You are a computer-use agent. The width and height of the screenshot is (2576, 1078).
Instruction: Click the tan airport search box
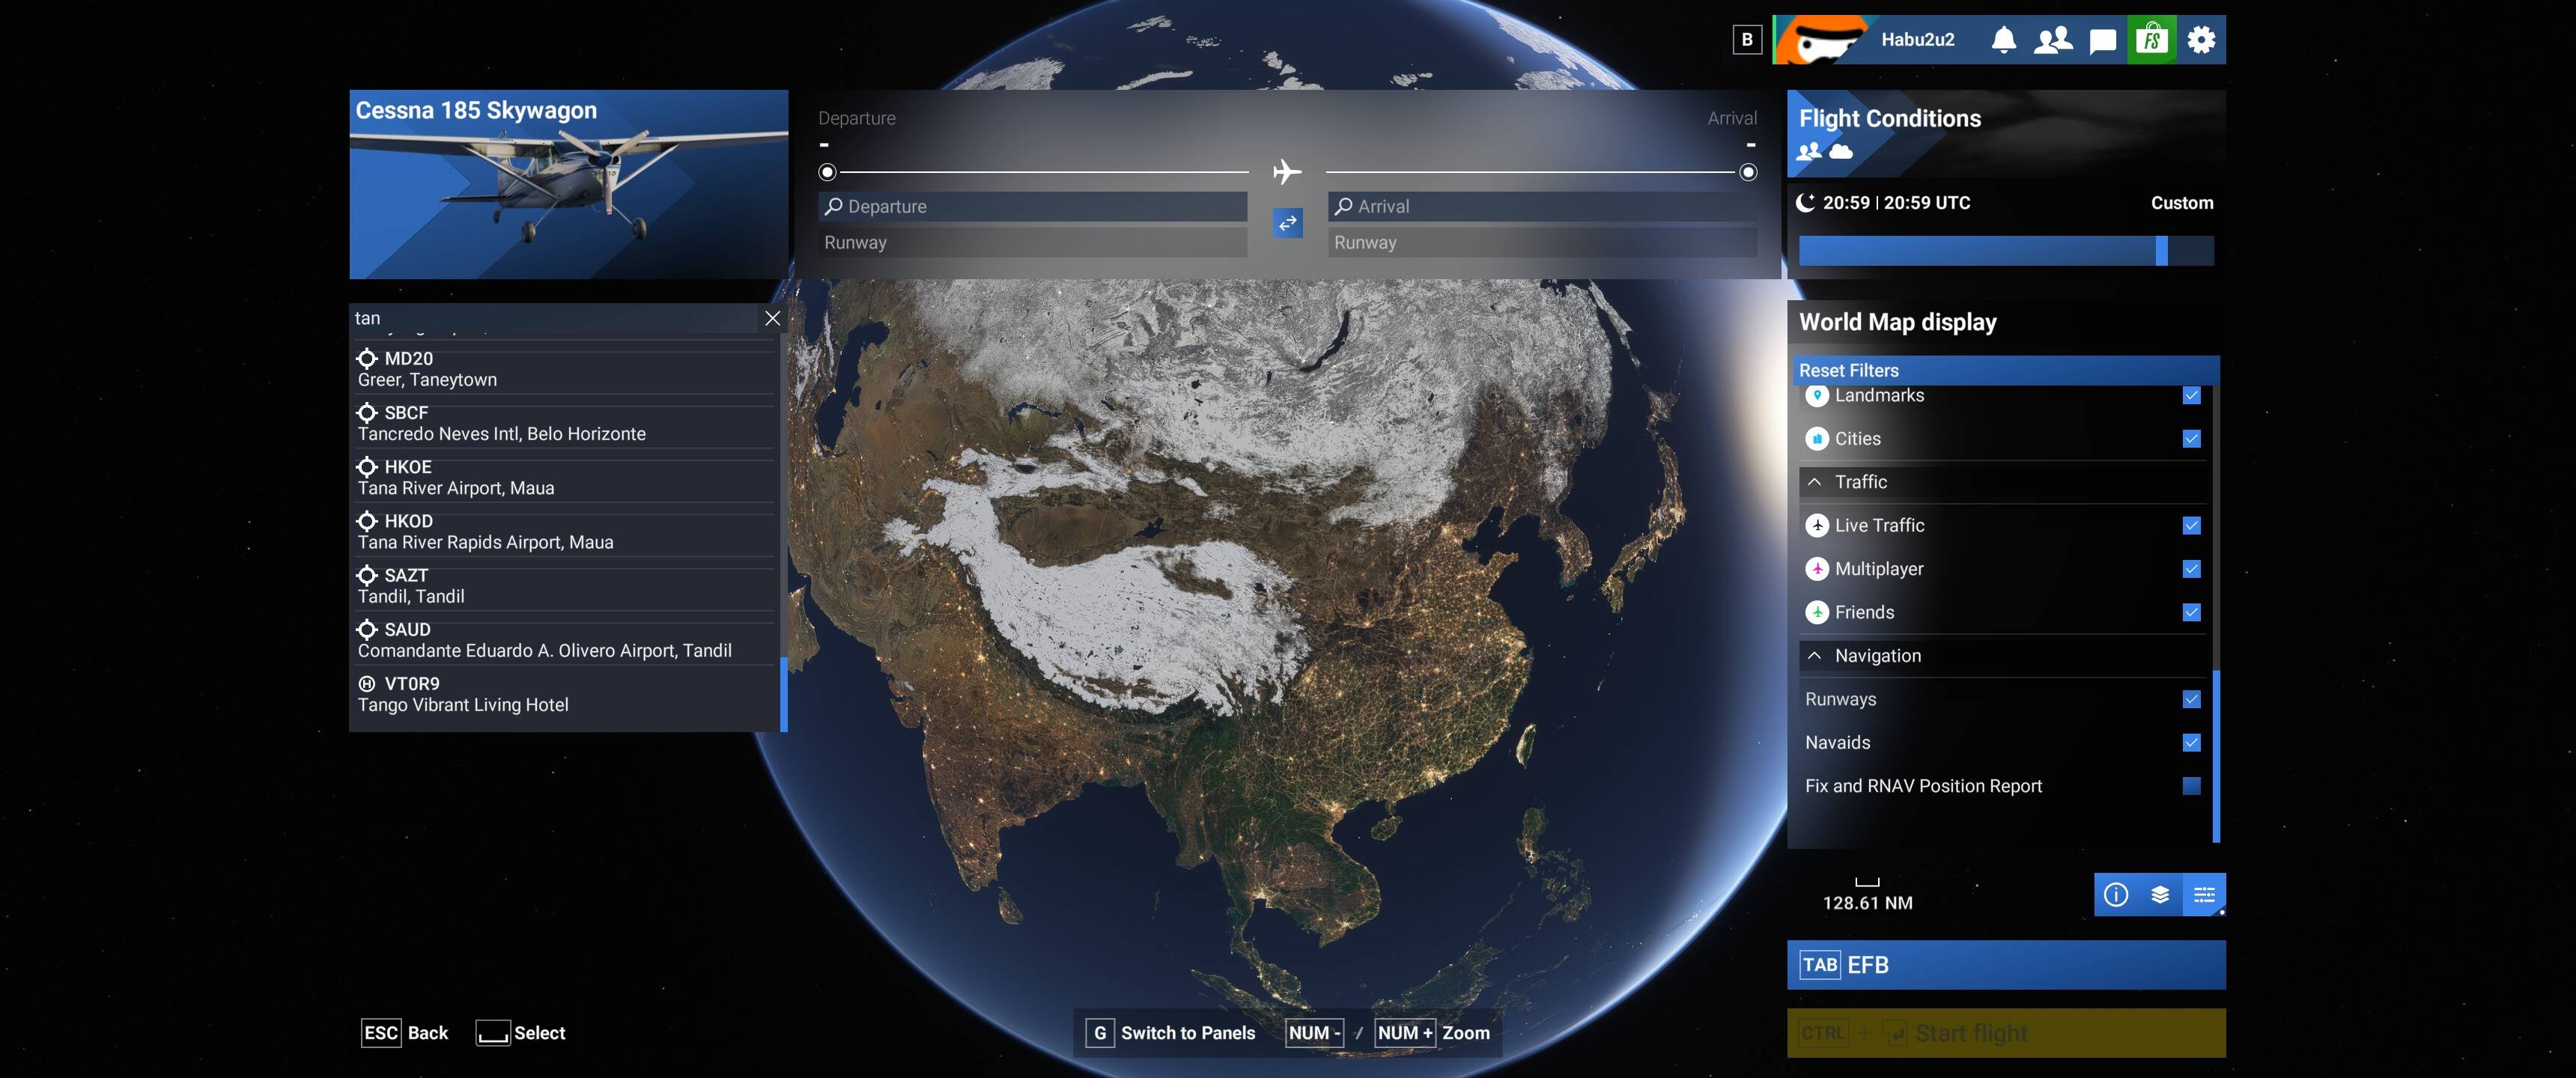(x=555, y=318)
